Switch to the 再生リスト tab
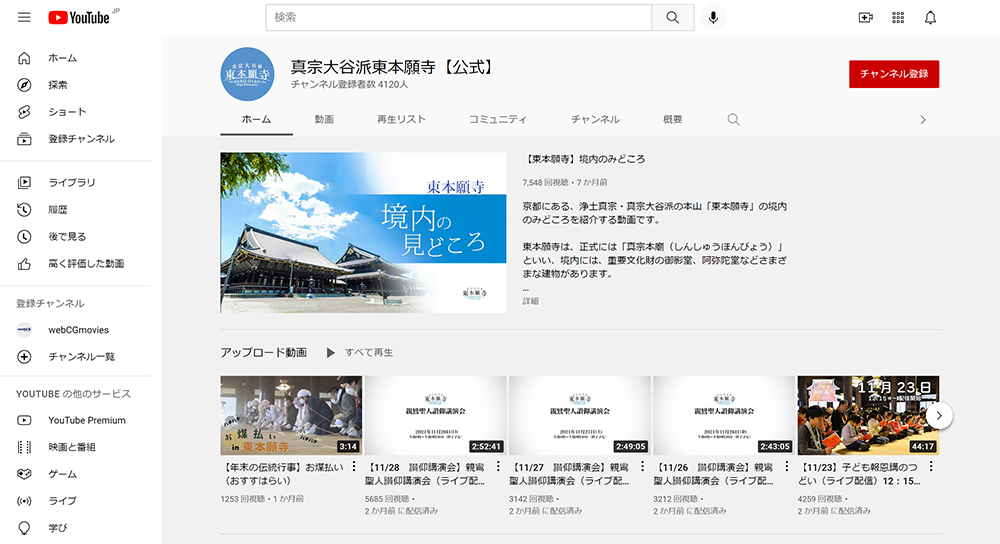The width and height of the screenshot is (1000, 544). [401, 119]
